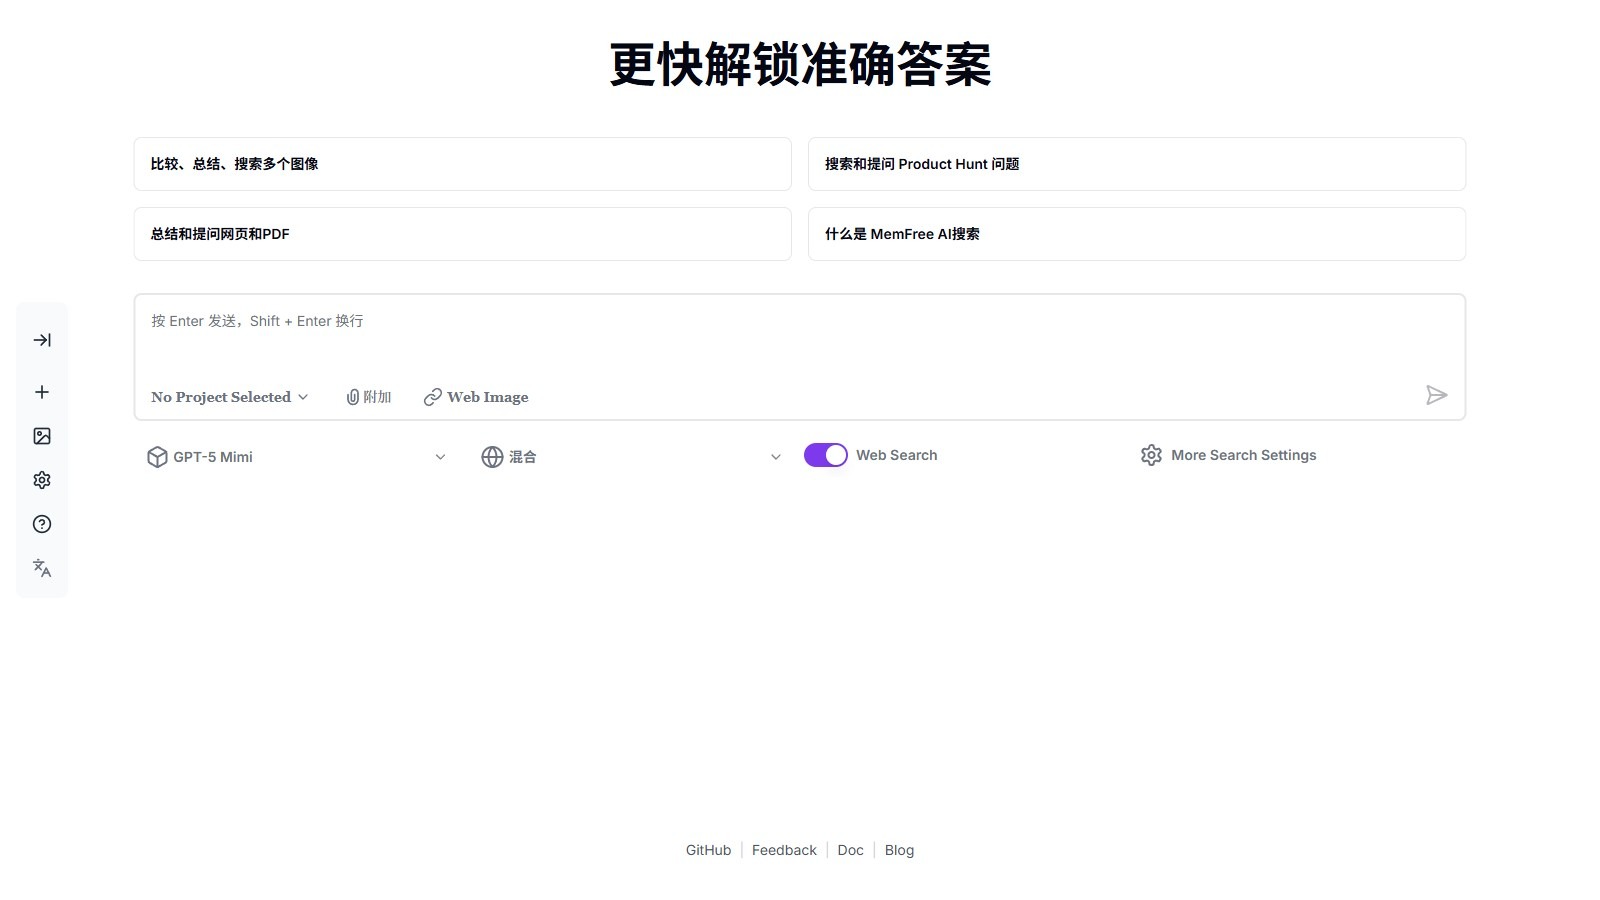Click the 附加 paperclip attachment icon
Image resolution: width=1600 pixels, height=900 pixels.
pyautogui.click(x=367, y=396)
